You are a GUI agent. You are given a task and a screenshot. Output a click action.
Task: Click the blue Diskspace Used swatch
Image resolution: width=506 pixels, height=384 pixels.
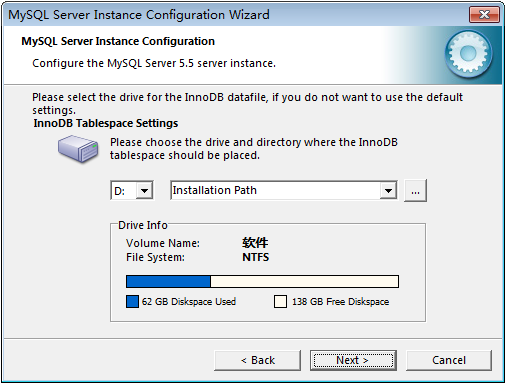132,302
